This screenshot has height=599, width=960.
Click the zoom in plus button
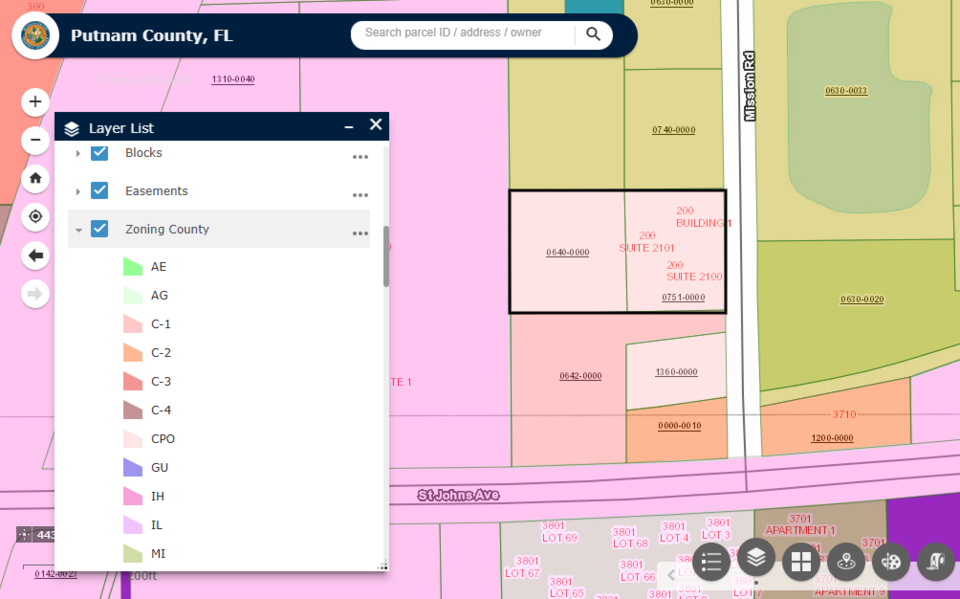35,102
